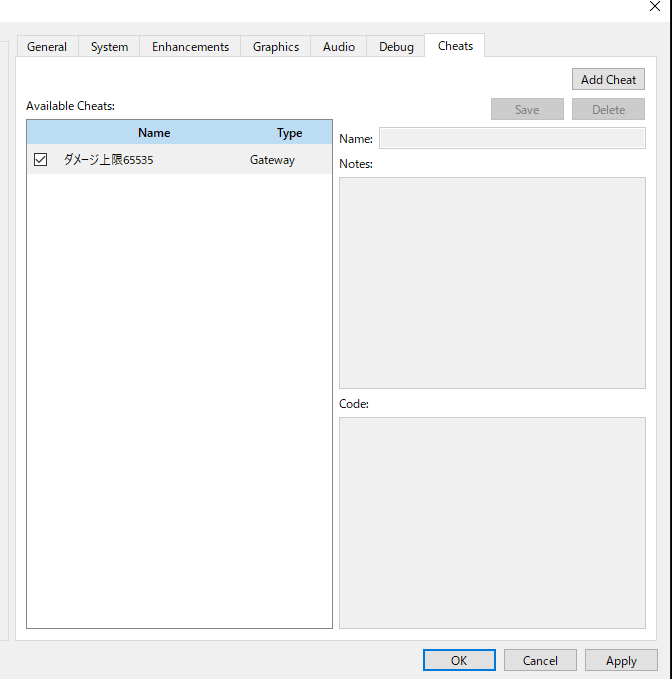672x679 pixels.
Task: Open the System tab
Action: point(109,47)
